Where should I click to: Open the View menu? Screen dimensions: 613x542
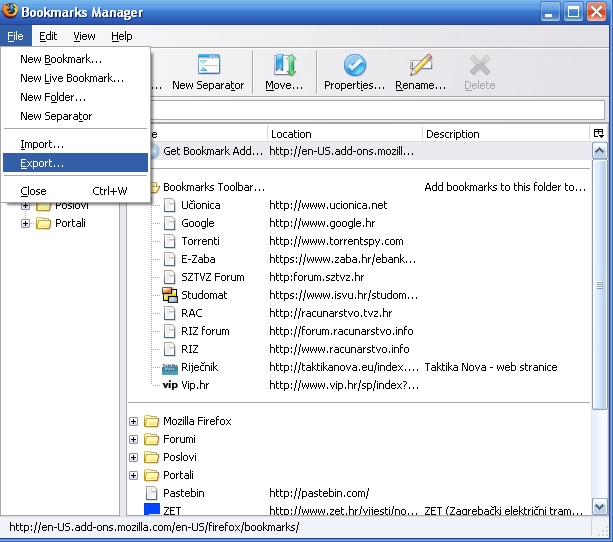[84, 36]
